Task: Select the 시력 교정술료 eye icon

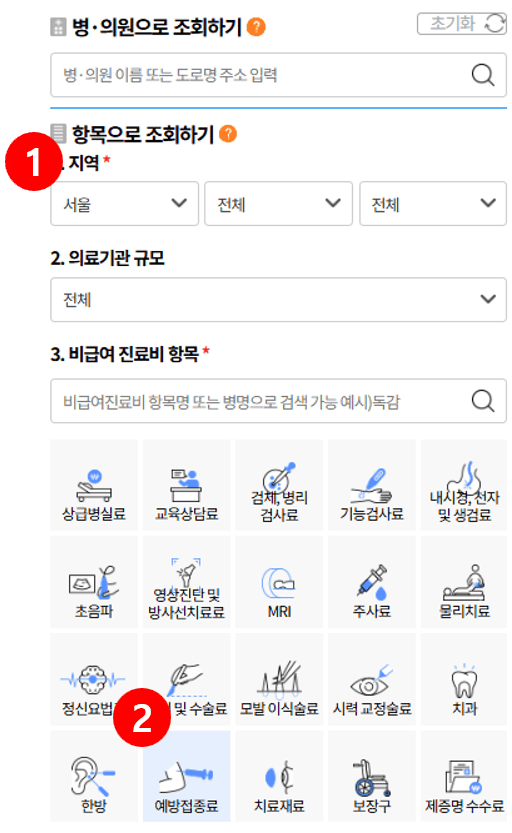Action: (x=372, y=679)
